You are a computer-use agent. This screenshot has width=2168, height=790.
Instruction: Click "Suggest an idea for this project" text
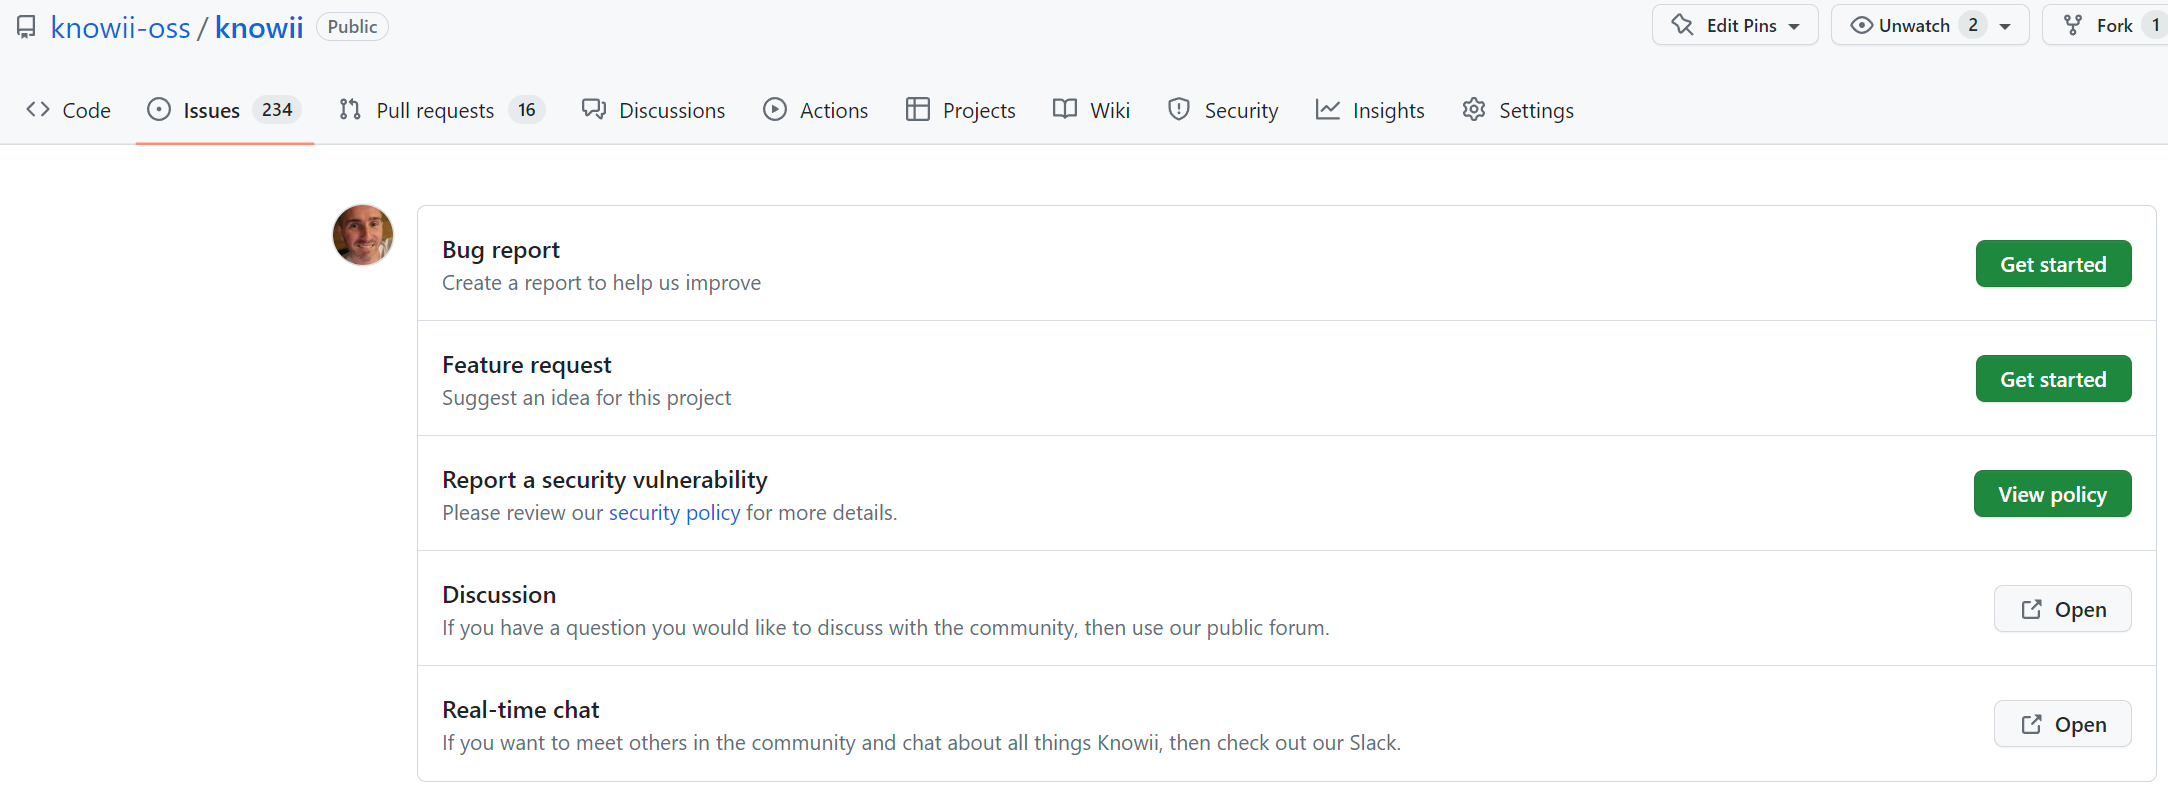tap(587, 398)
